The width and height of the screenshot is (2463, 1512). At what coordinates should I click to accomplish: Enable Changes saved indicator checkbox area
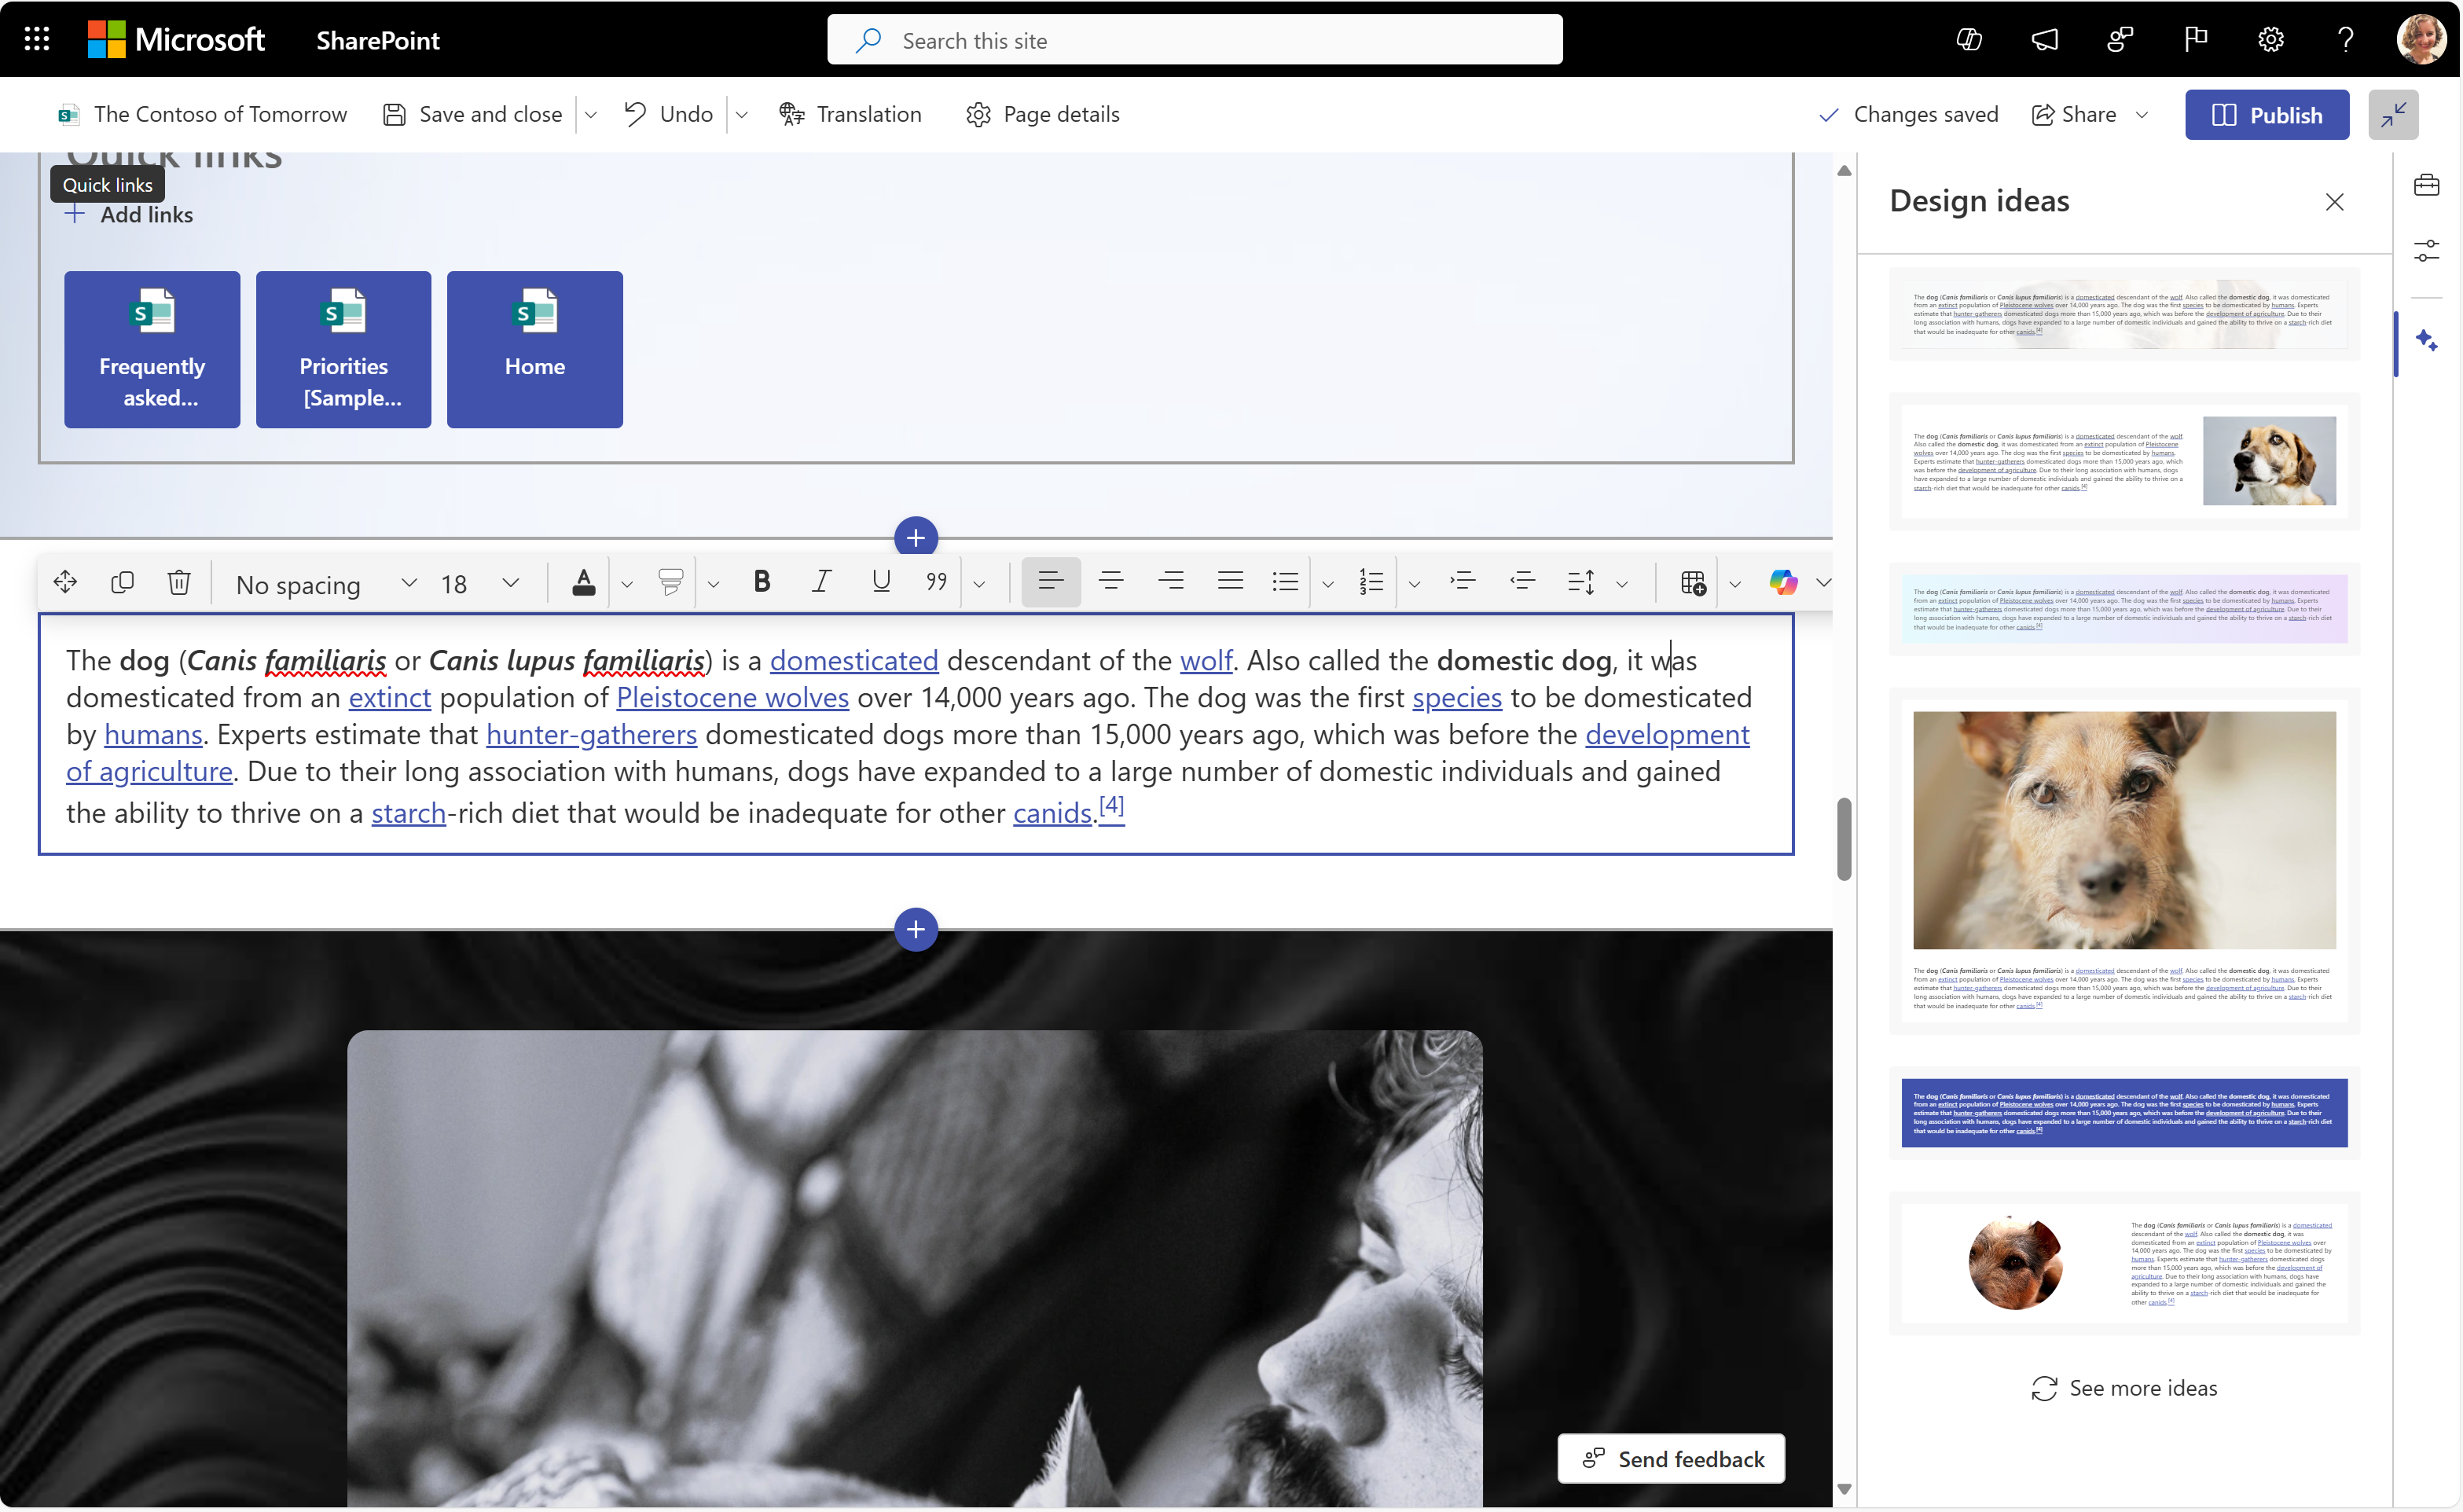(1909, 112)
